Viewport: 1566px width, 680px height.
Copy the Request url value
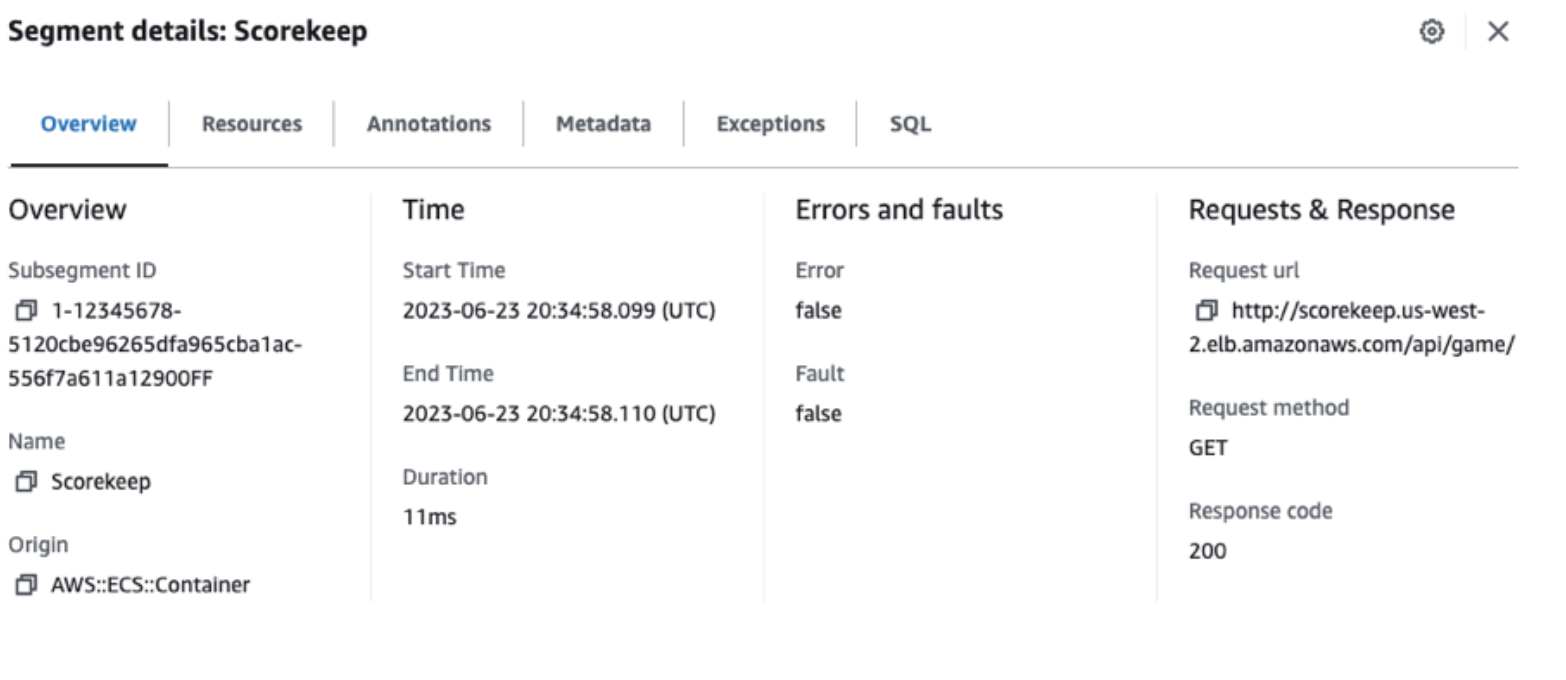(1207, 311)
